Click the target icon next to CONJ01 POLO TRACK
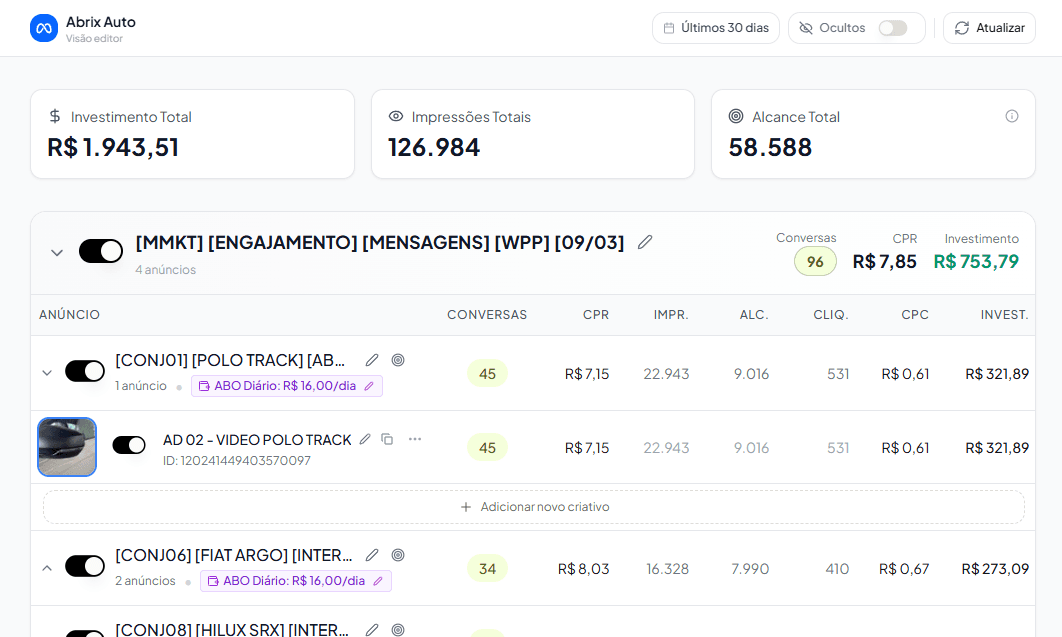1062x637 pixels. [398, 360]
